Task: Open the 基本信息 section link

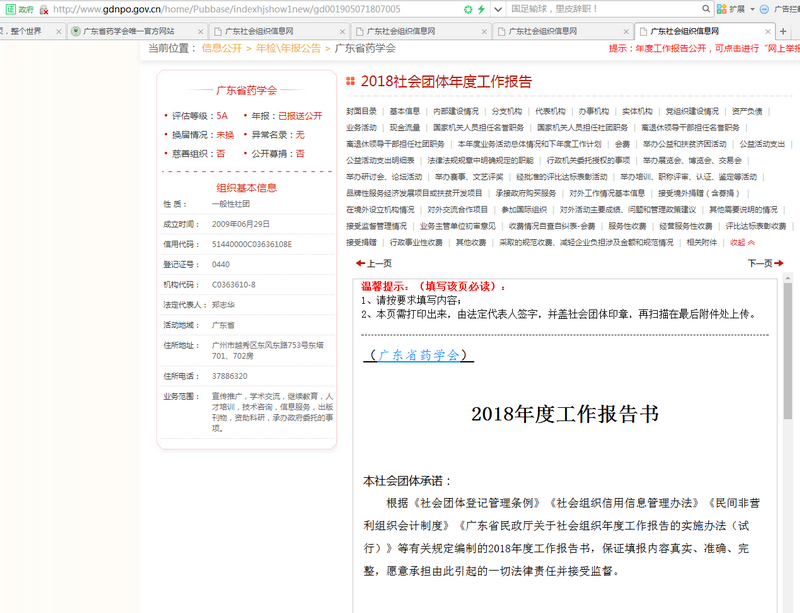Action: pyautogui.click(x=405, y=111)
